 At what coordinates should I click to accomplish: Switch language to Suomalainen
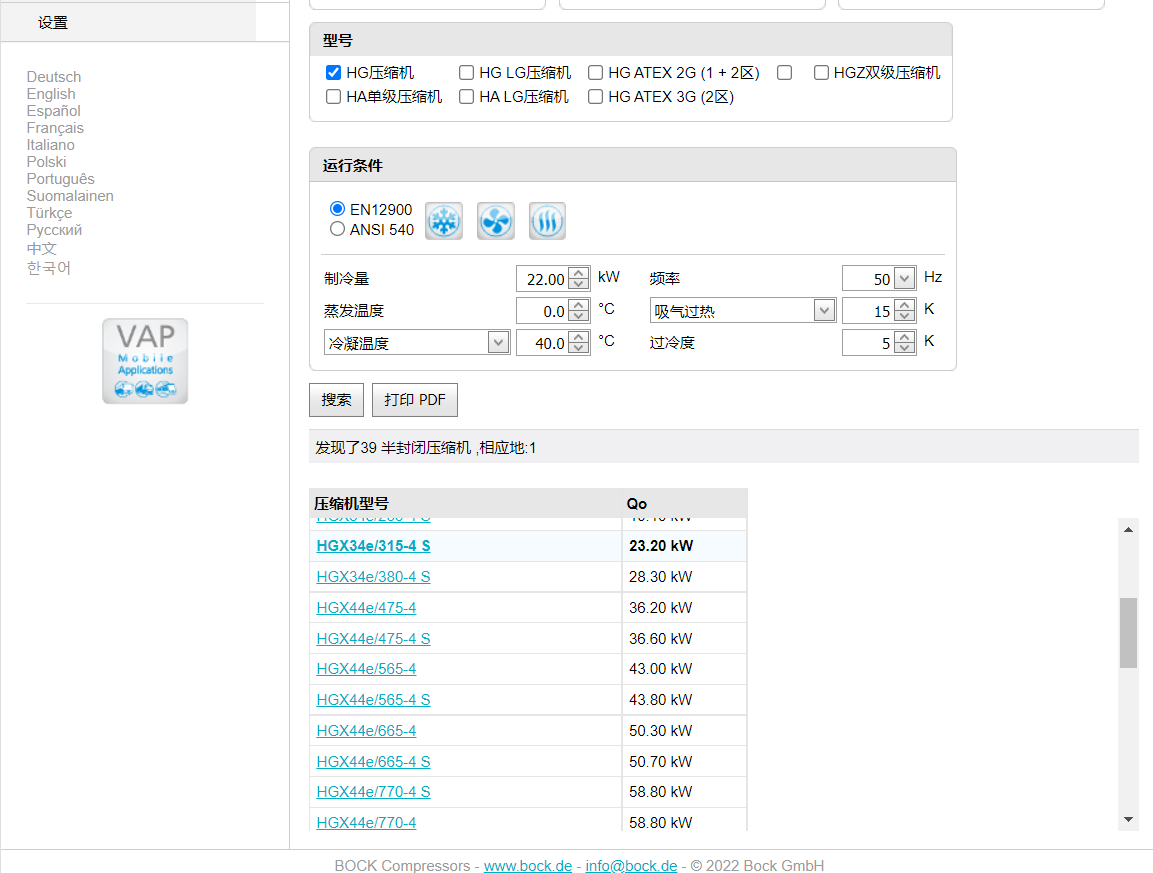coord(70,196)
